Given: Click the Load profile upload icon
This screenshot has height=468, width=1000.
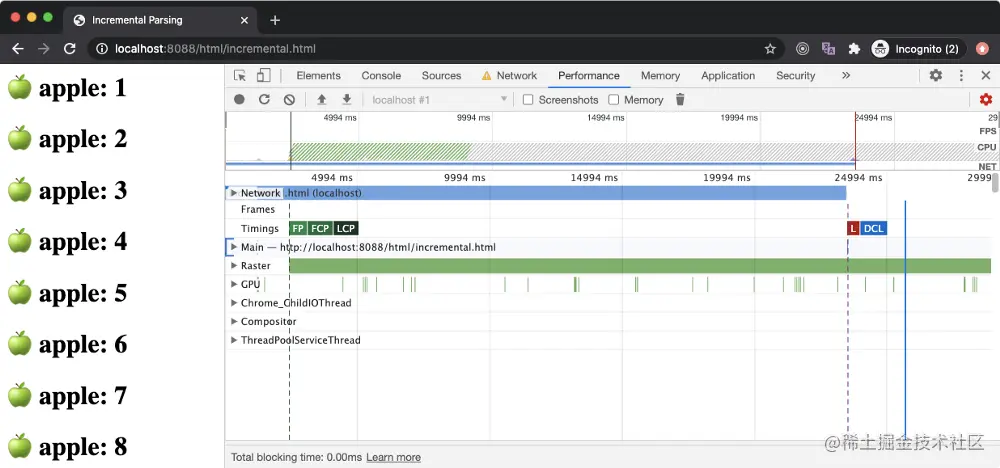Looking at the screenshot, I should coord(321,99).
